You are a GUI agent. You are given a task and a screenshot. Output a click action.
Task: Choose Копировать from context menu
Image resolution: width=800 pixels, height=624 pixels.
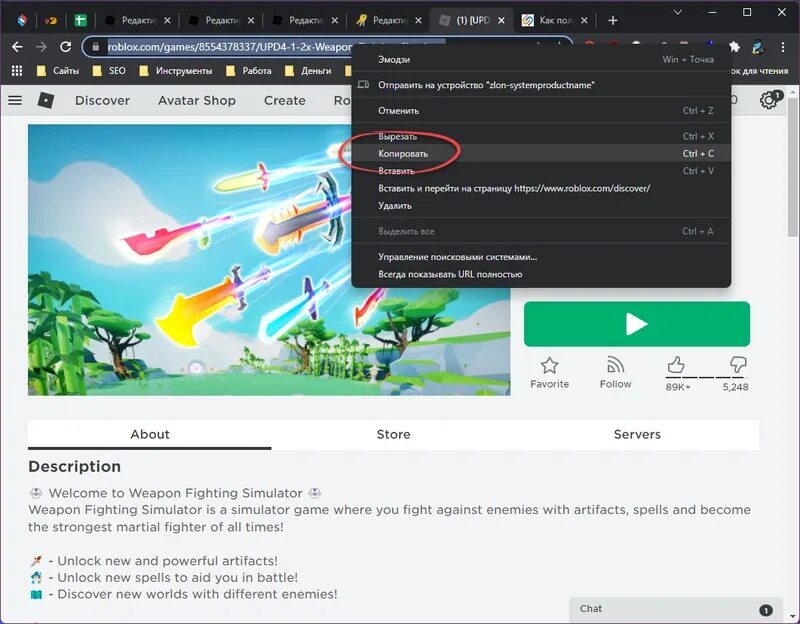[541, 154]
